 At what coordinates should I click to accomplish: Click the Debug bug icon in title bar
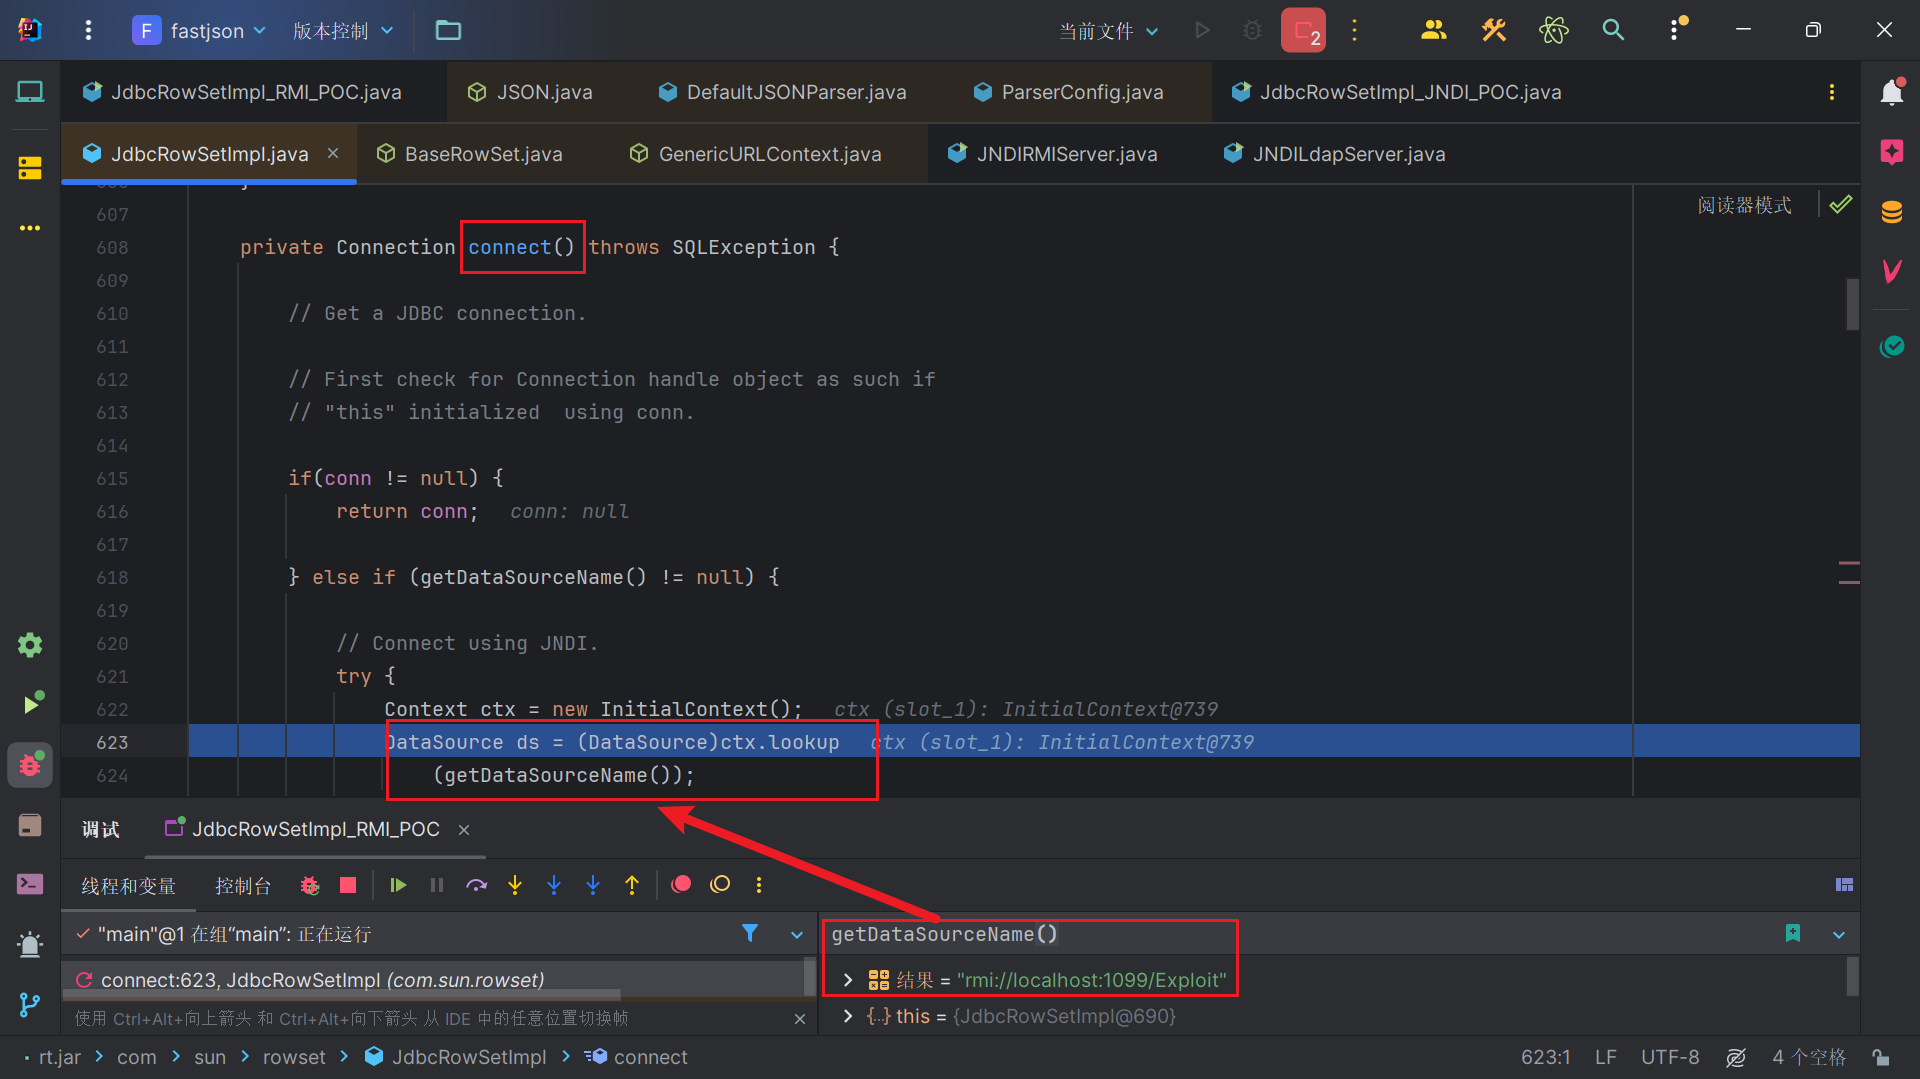[1252, 30]
